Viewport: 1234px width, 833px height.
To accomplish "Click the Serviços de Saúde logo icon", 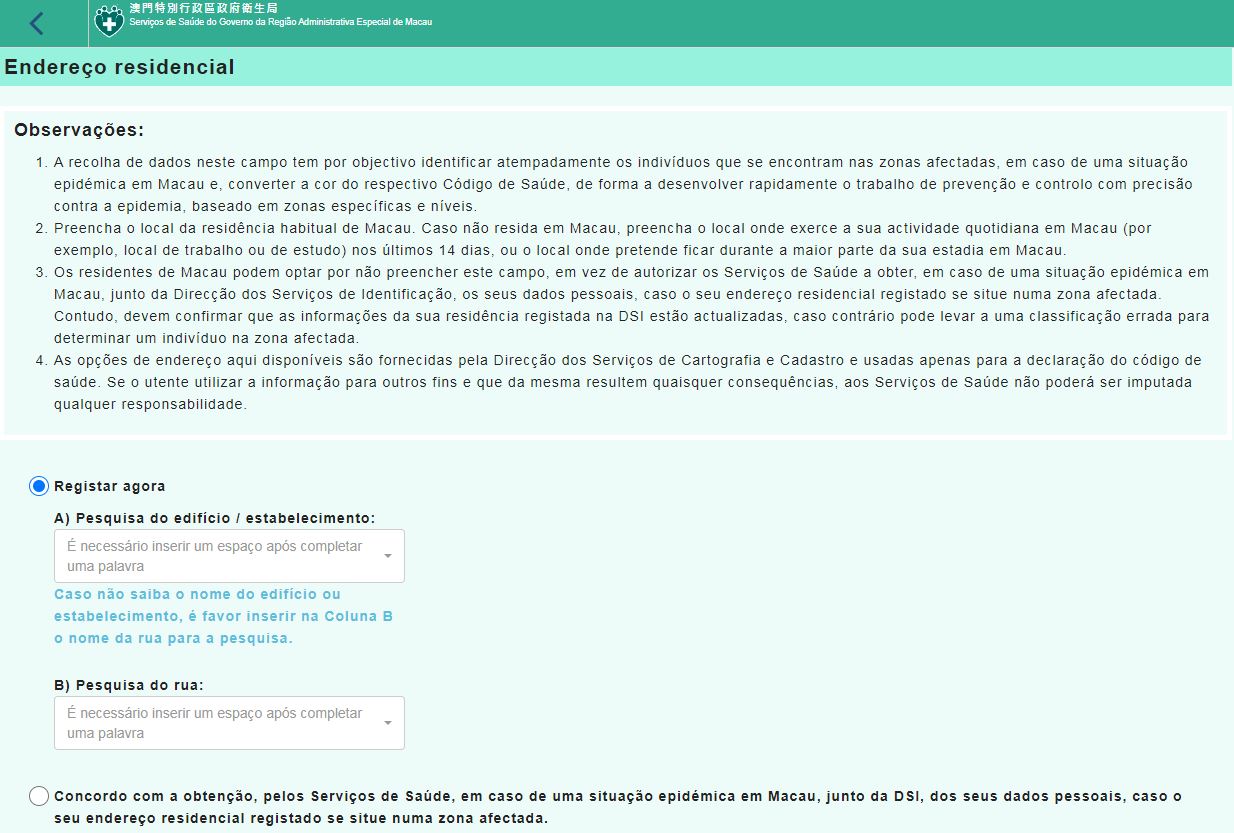I will (x=109, y=21).
